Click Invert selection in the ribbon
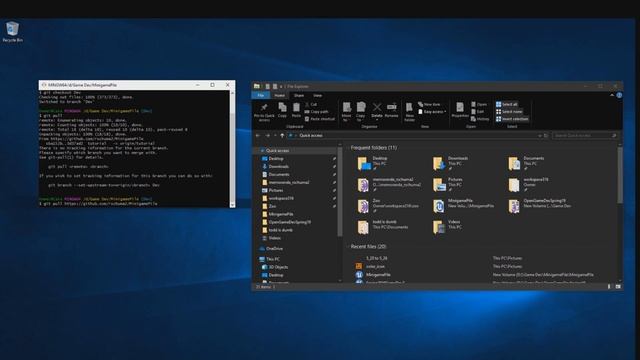 (512, 119)
